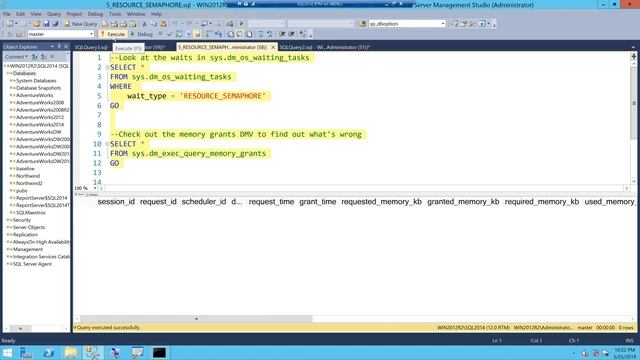Select the Server Objects tree item
Screen dimensions: 640x360
pyautogui.click(x=29, y=227)
